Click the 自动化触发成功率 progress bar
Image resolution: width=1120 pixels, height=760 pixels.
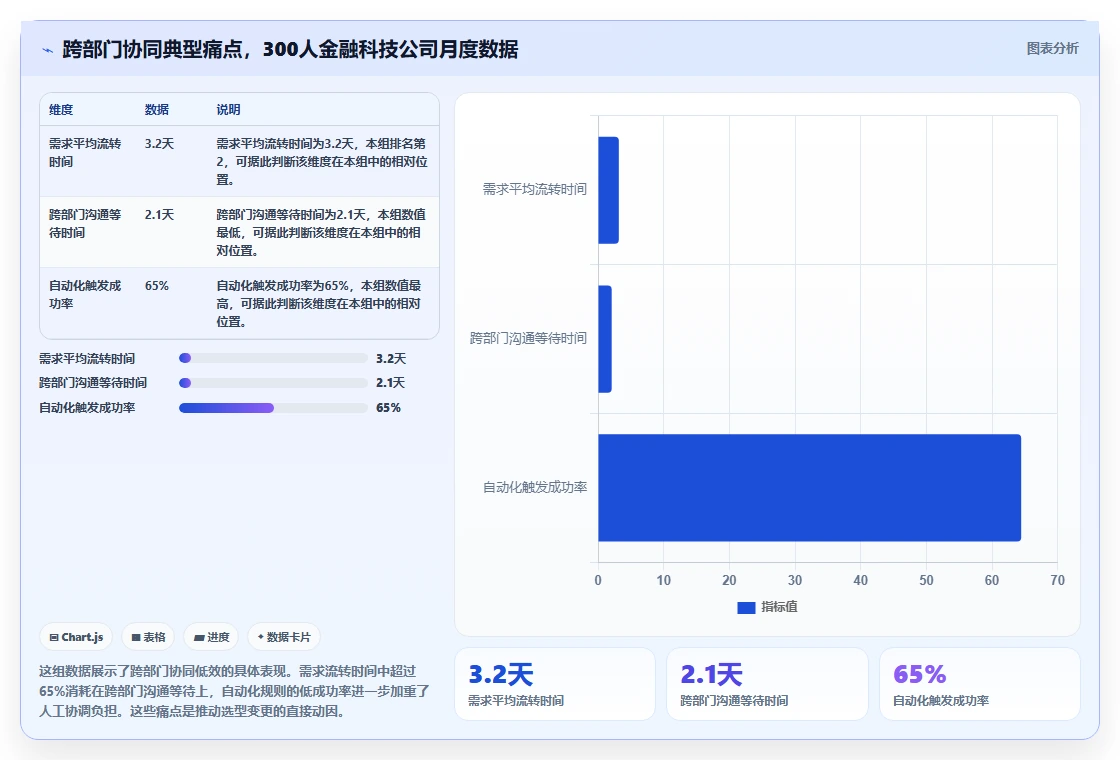pos(273,408)
